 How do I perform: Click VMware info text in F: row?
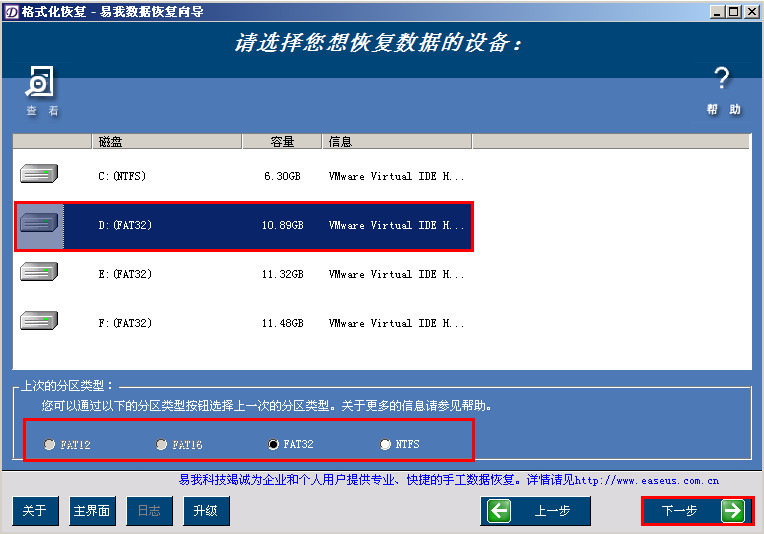pos(396,323)
